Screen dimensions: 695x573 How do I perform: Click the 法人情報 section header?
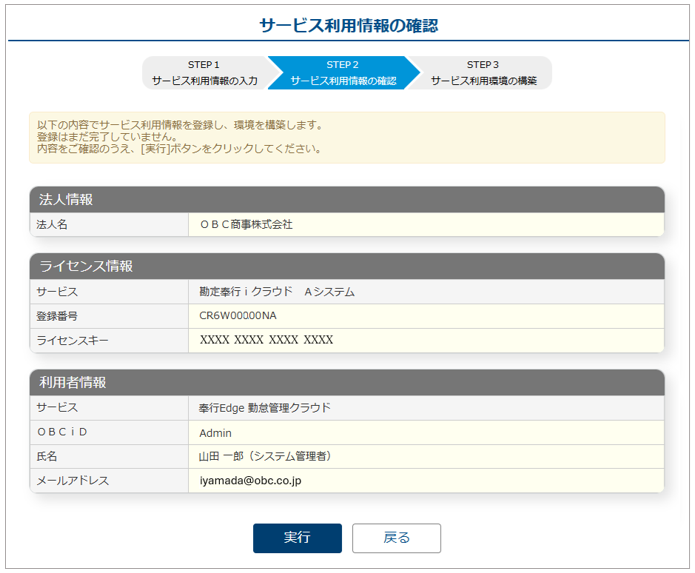pyautogui.click(x=347, y=199)
